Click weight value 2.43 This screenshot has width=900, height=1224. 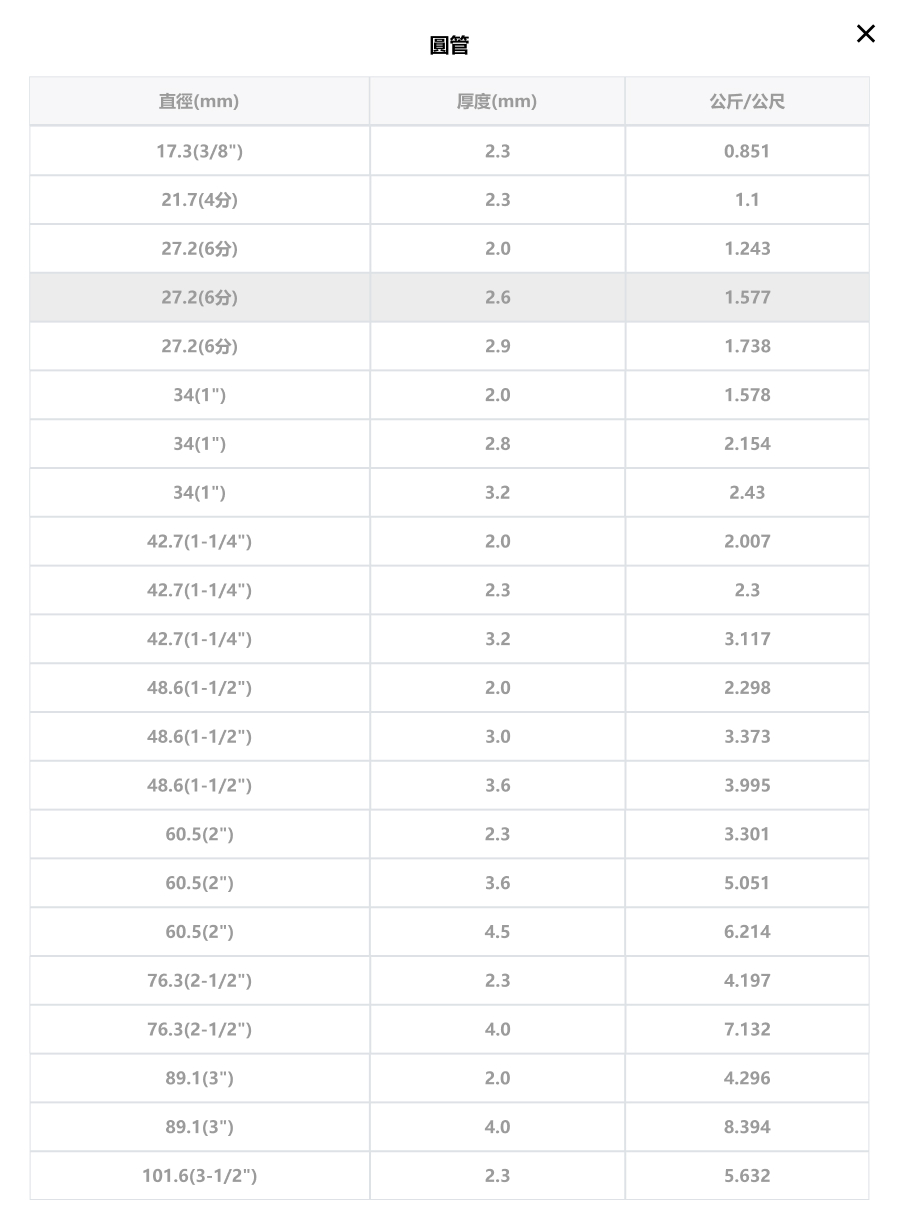click(x=747, y=492)
